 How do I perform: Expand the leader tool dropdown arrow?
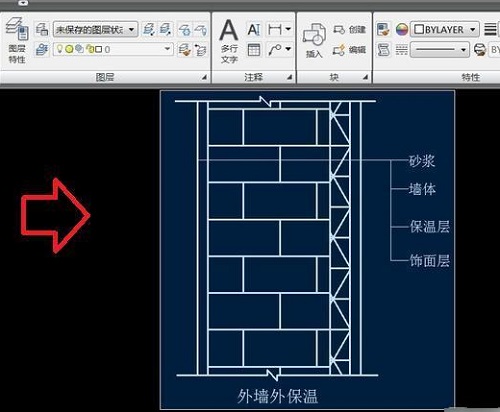(x=288, y=50)
